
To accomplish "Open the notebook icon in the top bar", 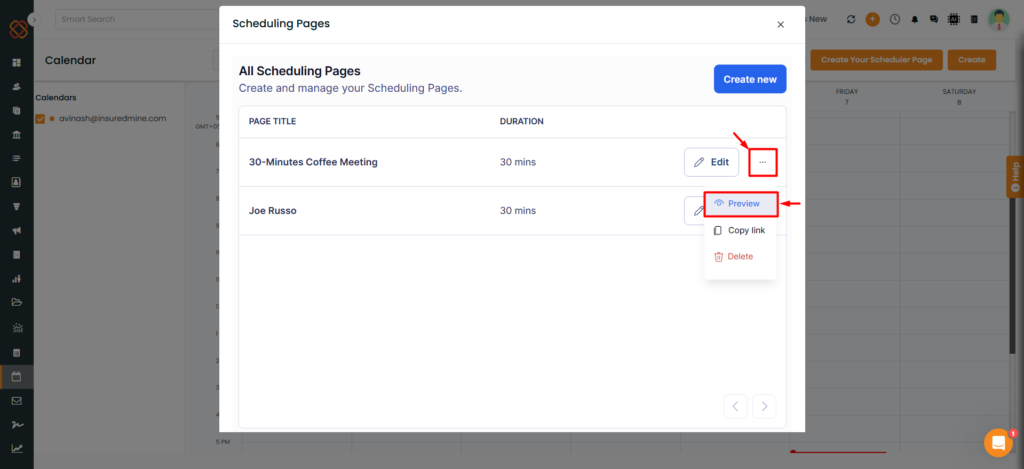I will click(974, 20).
